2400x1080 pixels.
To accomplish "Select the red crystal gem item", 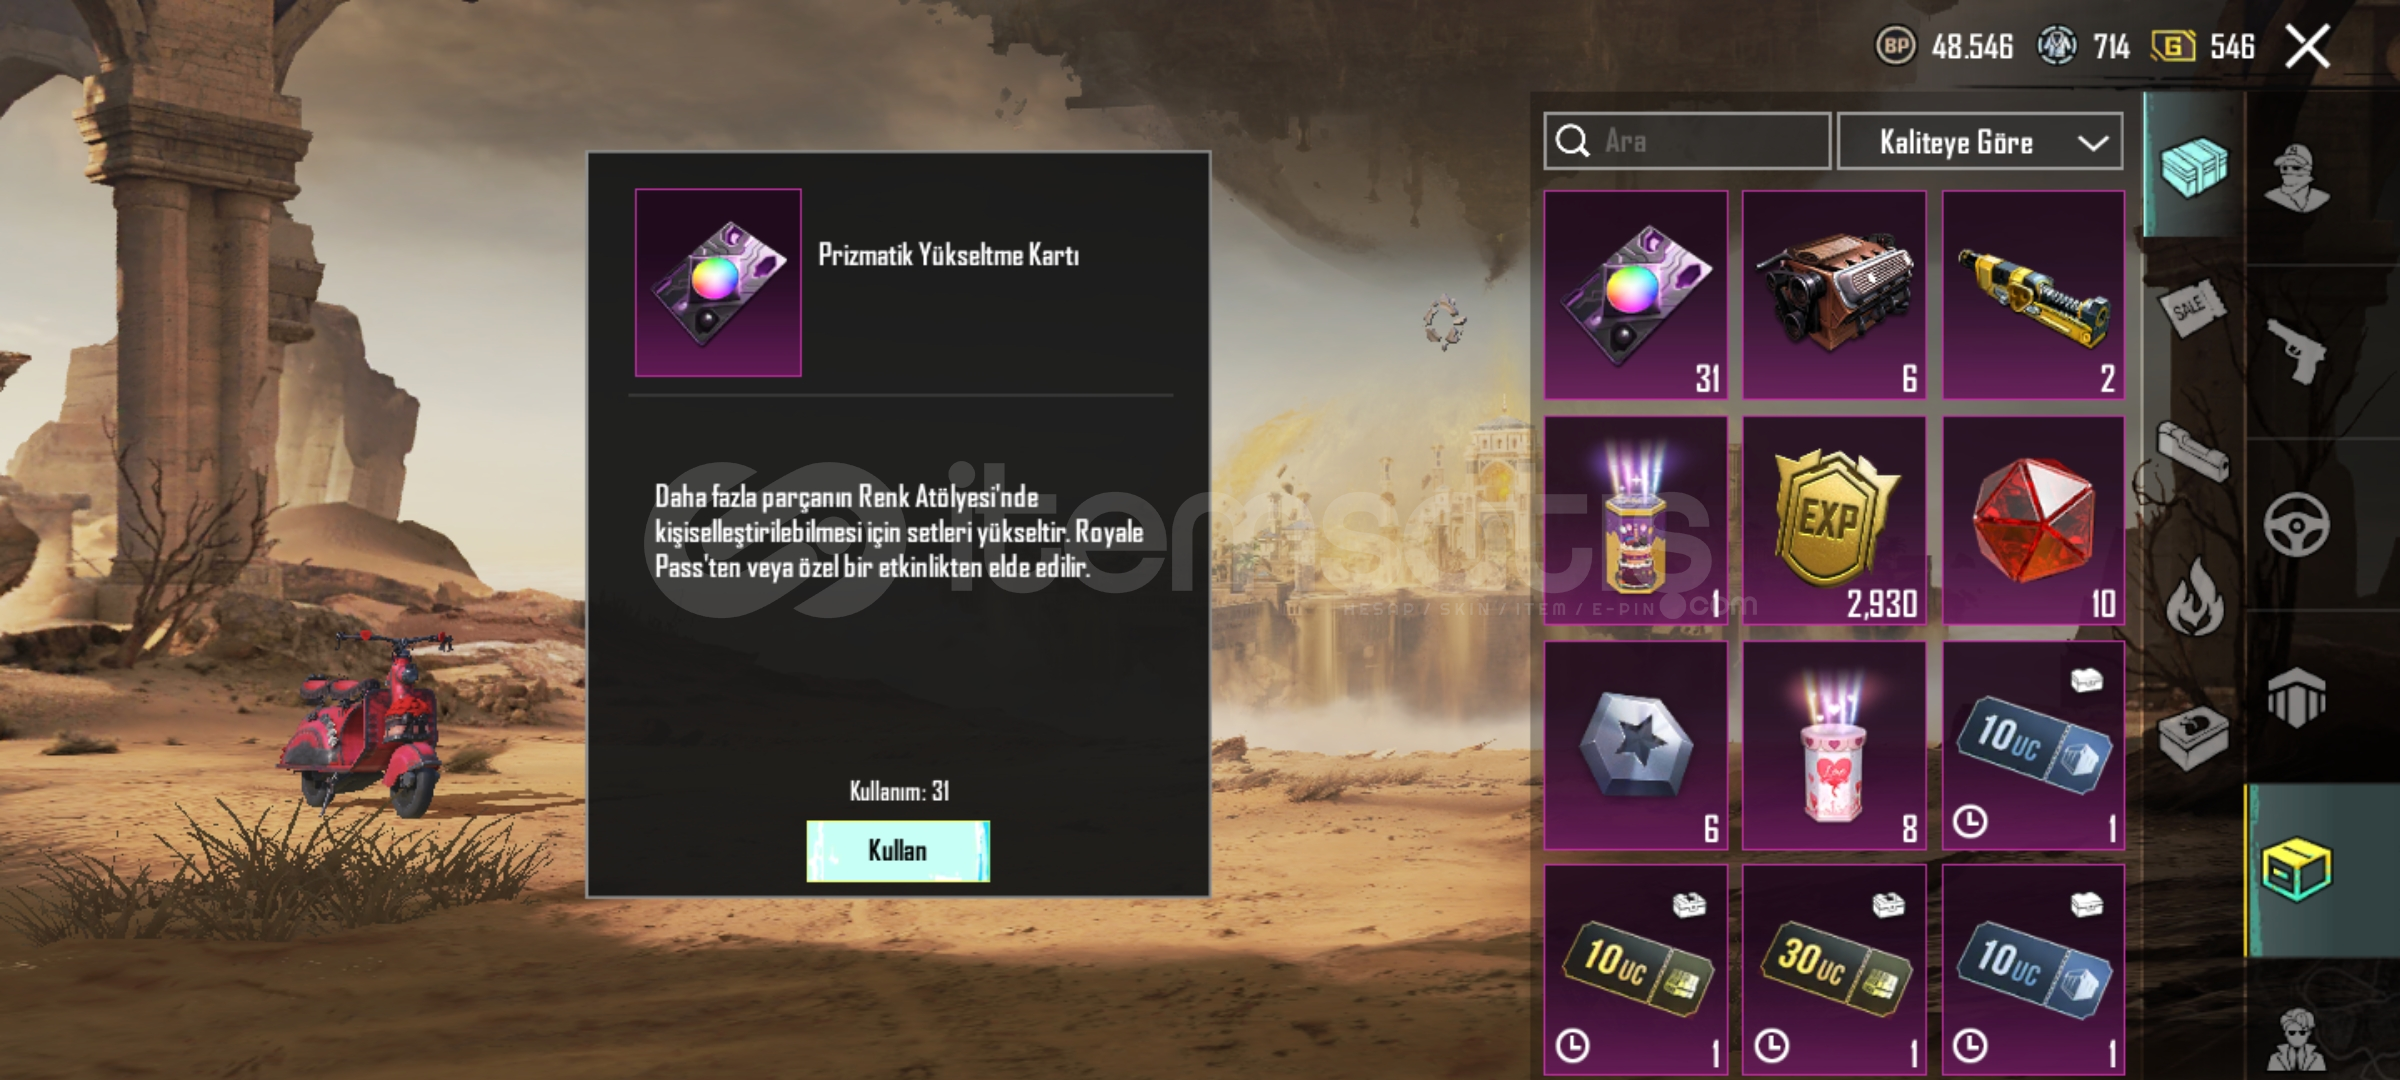I will (2033, 520).
